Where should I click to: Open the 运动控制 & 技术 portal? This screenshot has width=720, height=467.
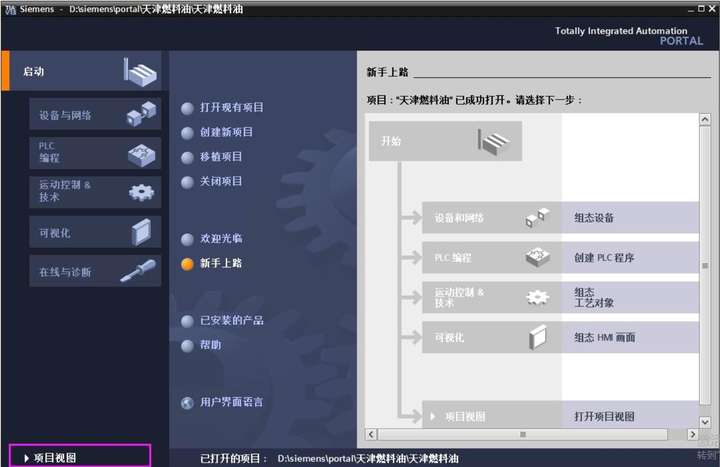pos(95,192)
